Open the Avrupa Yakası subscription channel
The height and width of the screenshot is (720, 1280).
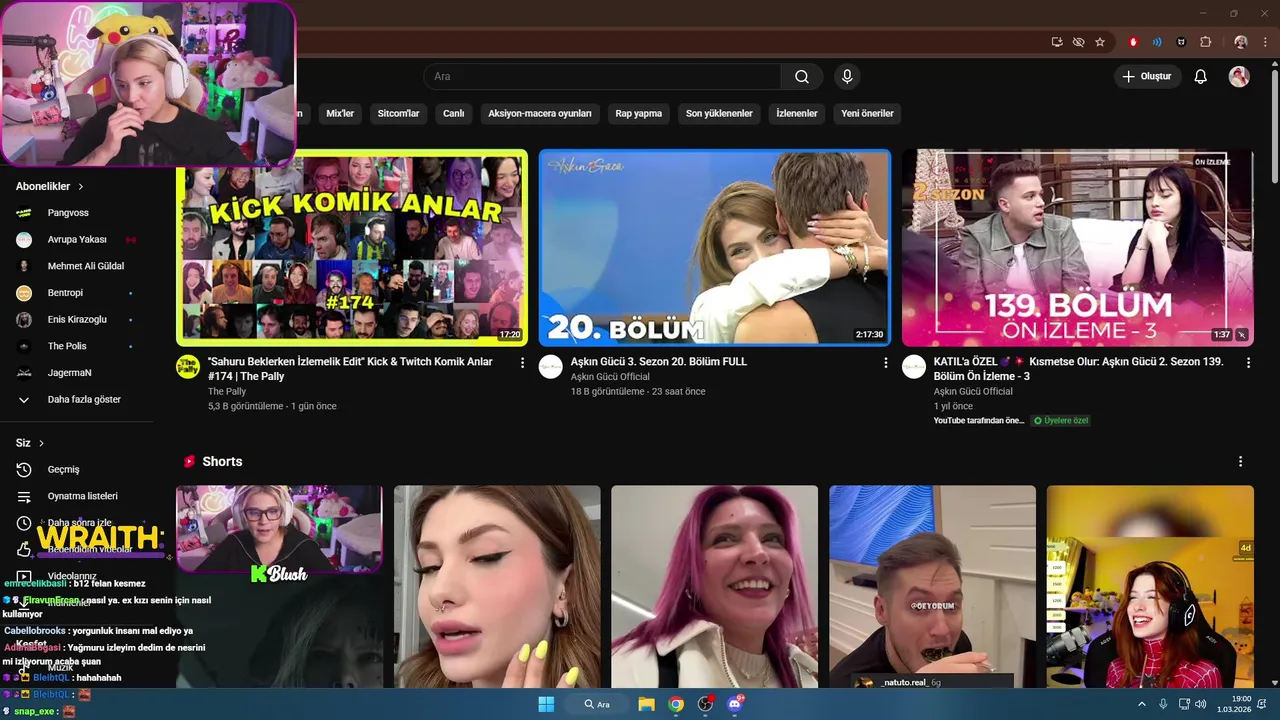pyautogui.click(x=77, y=240)
